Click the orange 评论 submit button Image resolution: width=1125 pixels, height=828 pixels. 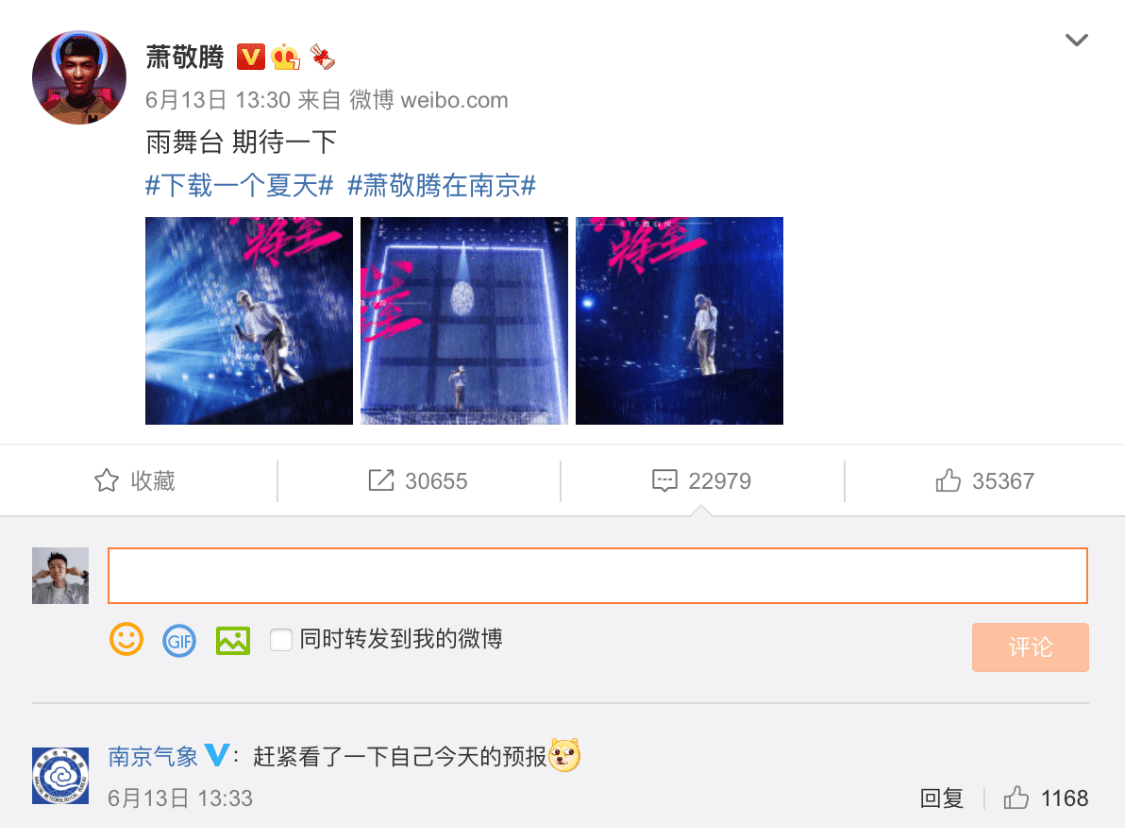click(1030, 647)
